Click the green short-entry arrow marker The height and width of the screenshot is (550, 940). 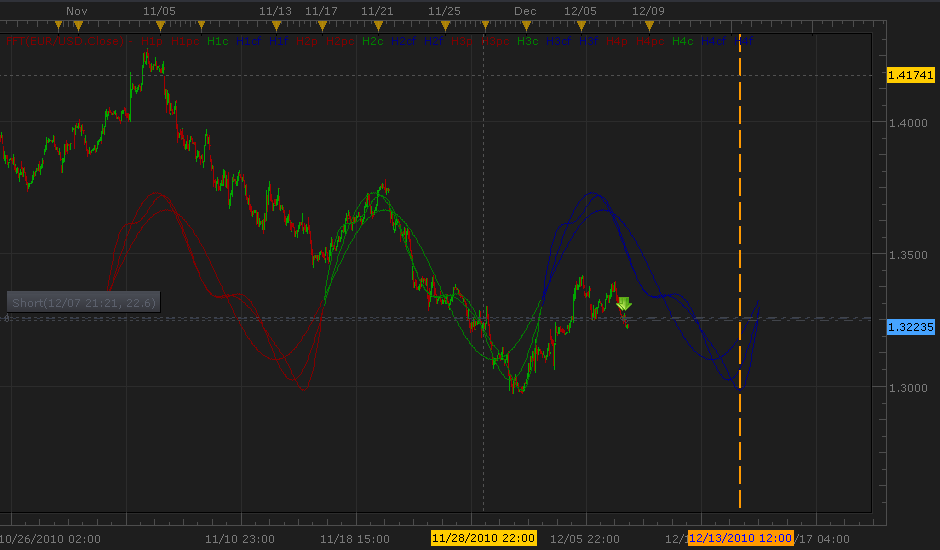click(x=623, y=304)
